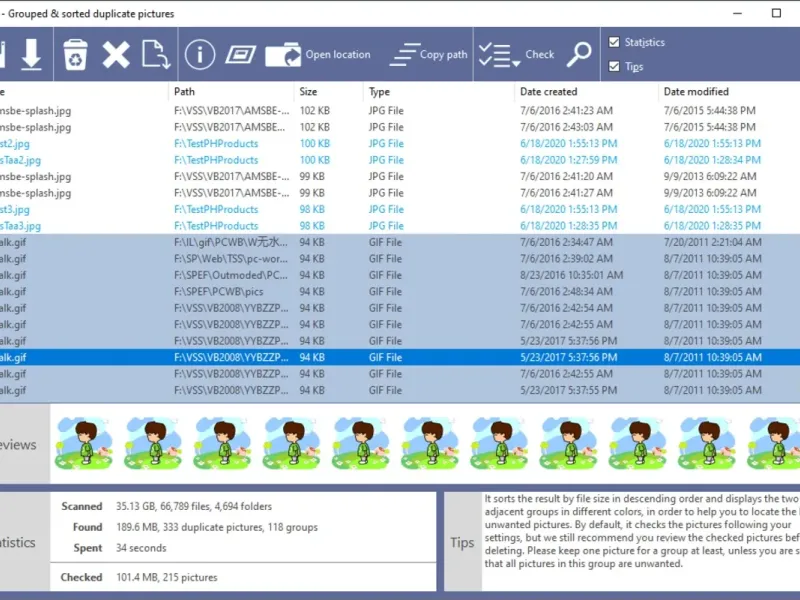Sort by the Path column header
The width and height of the screenshot is (800, 600).
(184, 91)
